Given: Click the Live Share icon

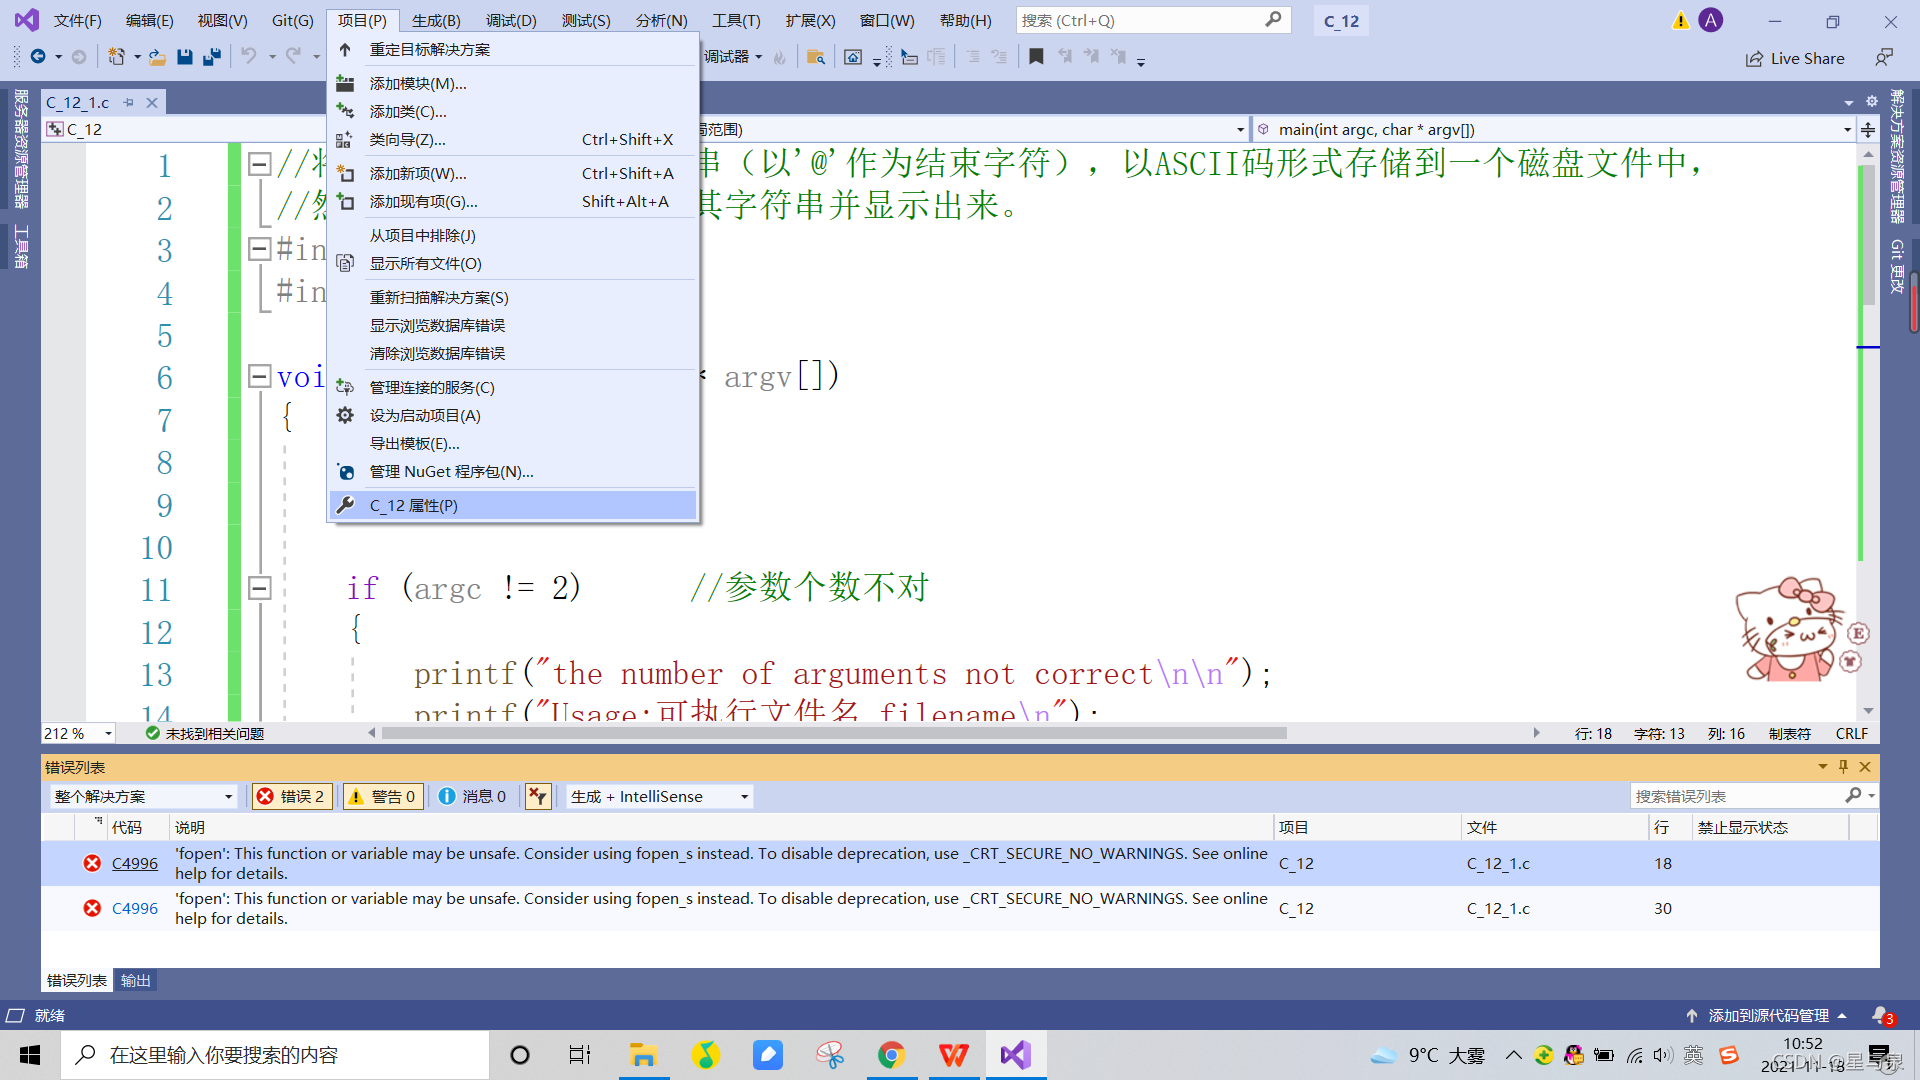Looking at the screenshot, I should pos(1755,59).
